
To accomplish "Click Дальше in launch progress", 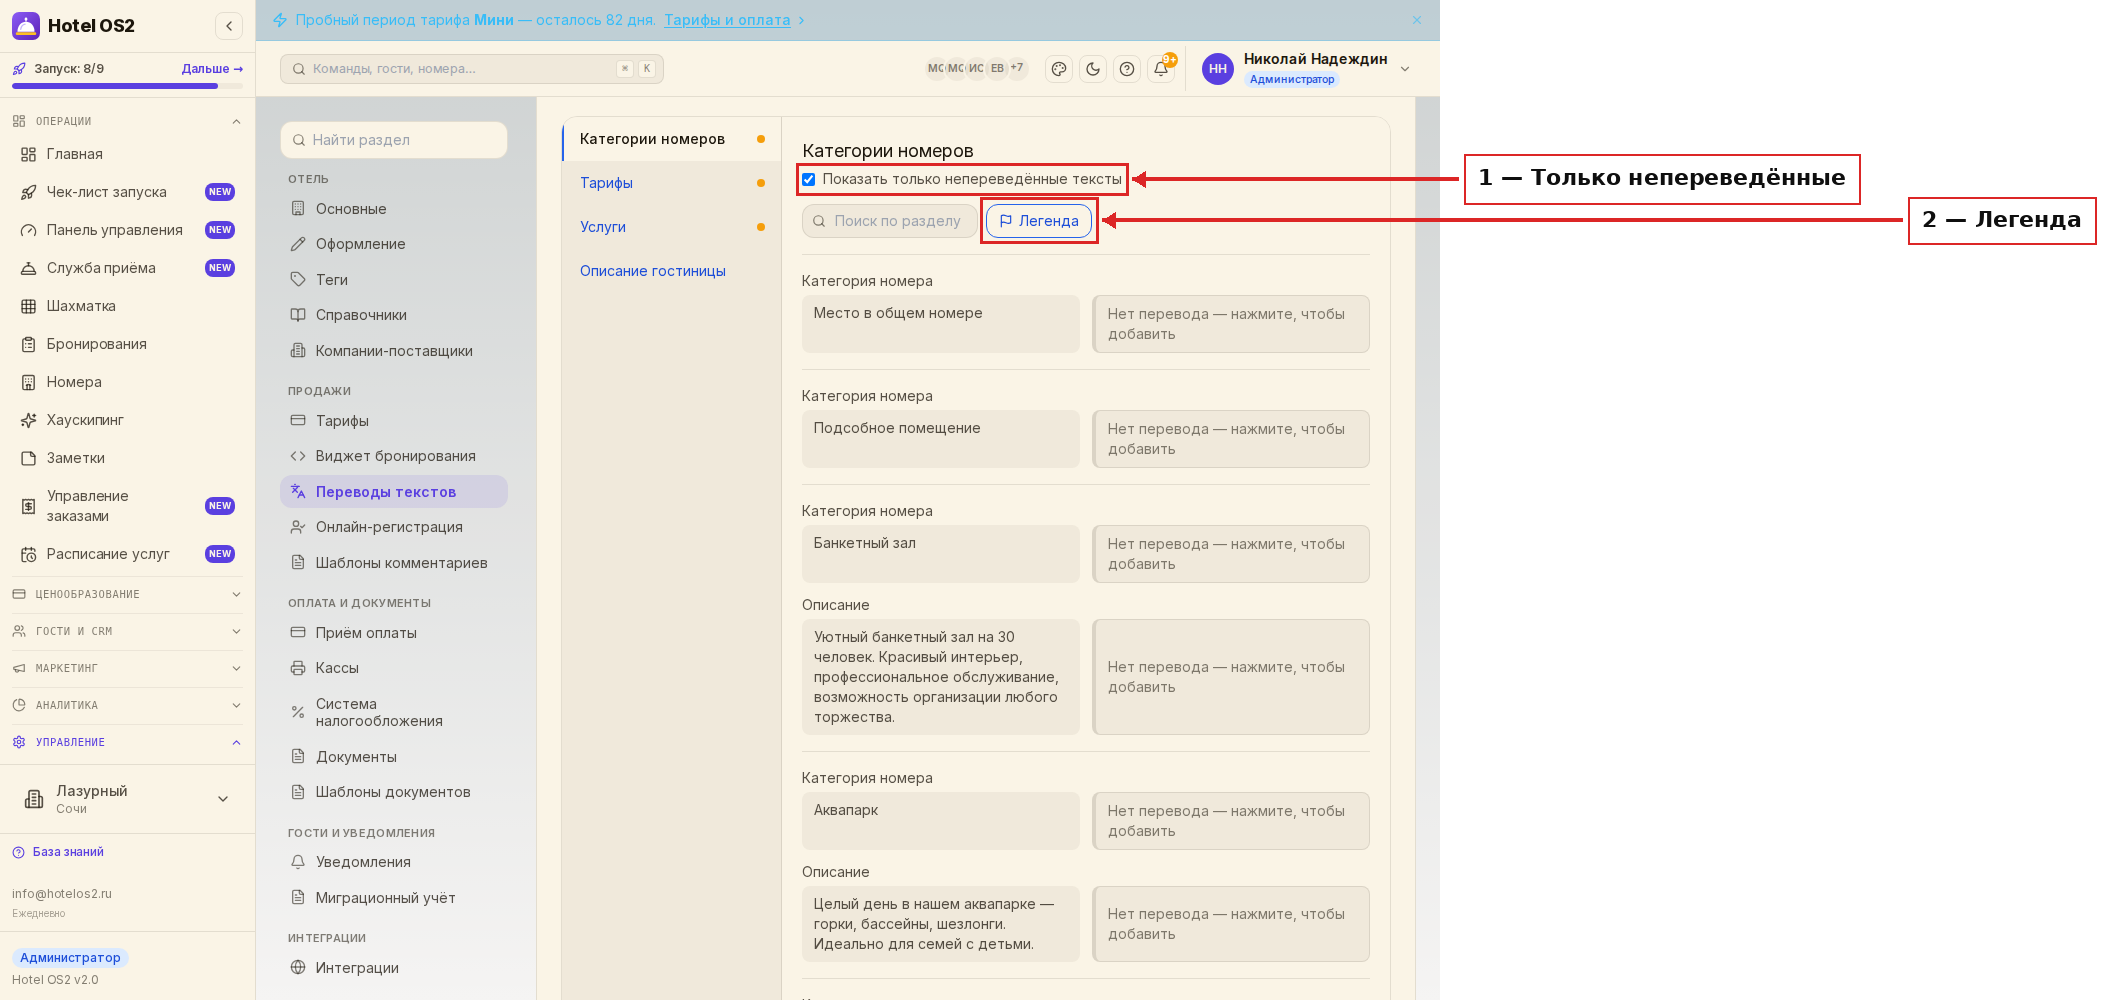I will (x=212, y=69).
